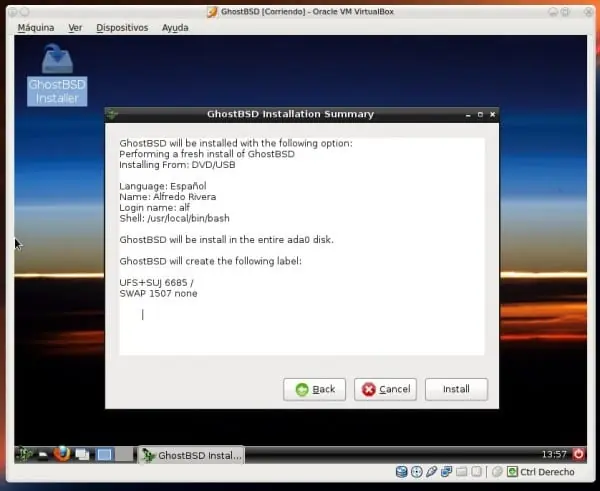Go Back to the previous installer step

pos(315,389)
